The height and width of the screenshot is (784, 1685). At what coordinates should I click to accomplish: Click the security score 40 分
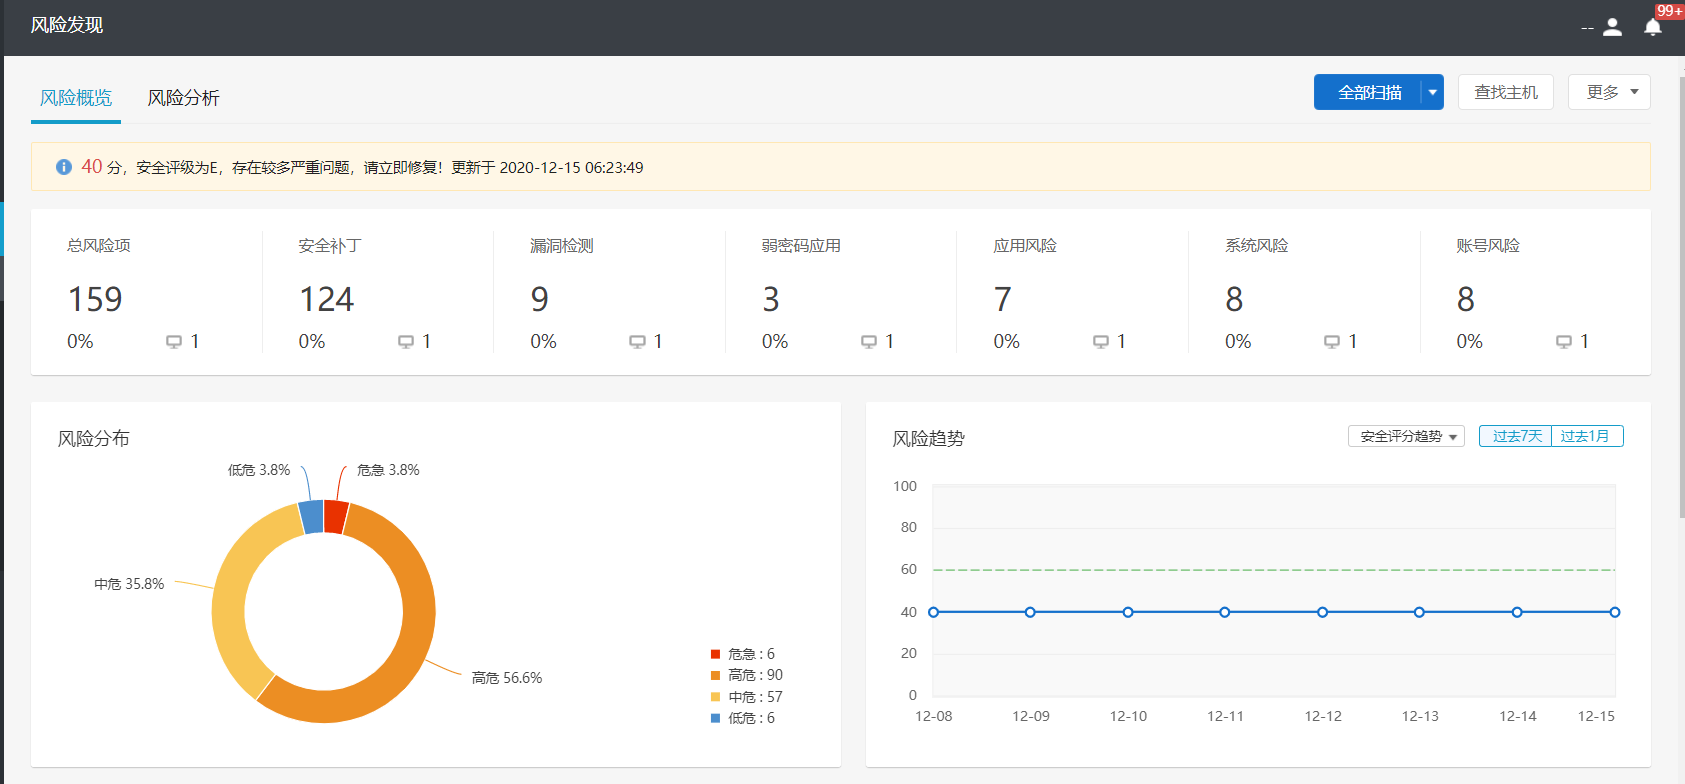click(x=101, y=167)
